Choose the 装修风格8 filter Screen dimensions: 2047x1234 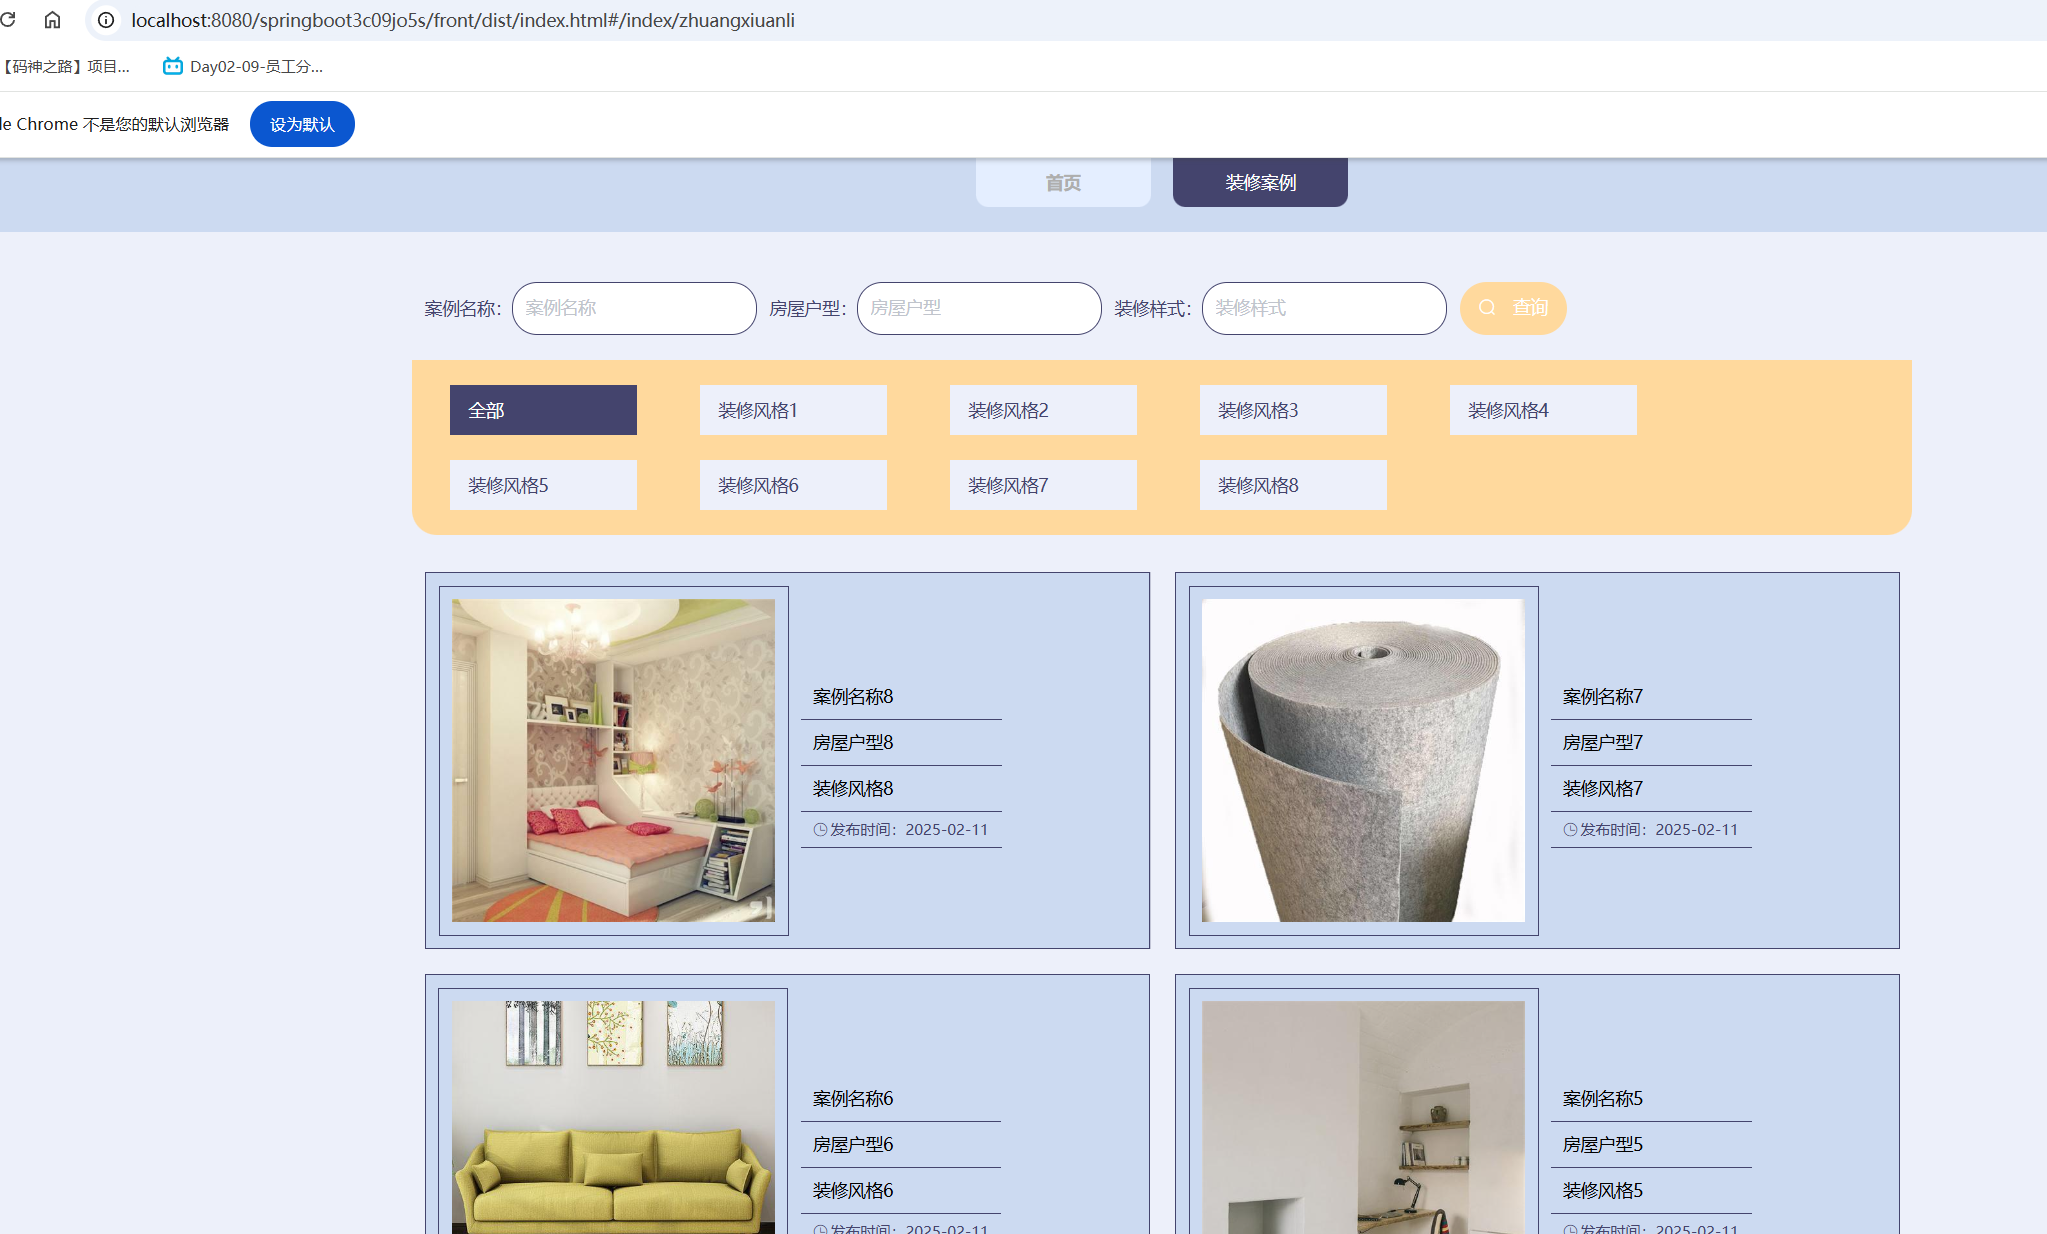click(1293, 485)
